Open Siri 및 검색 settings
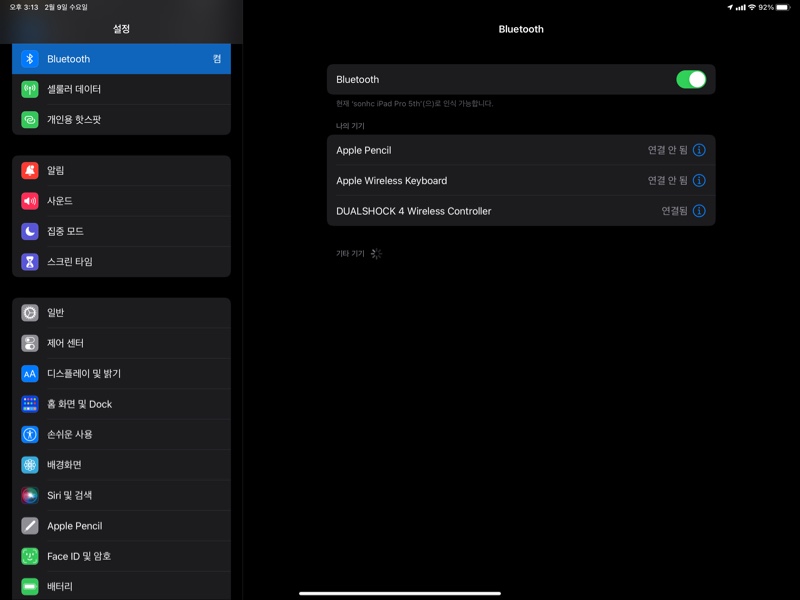Screen dimensions: 800x600 pos(121,495)
